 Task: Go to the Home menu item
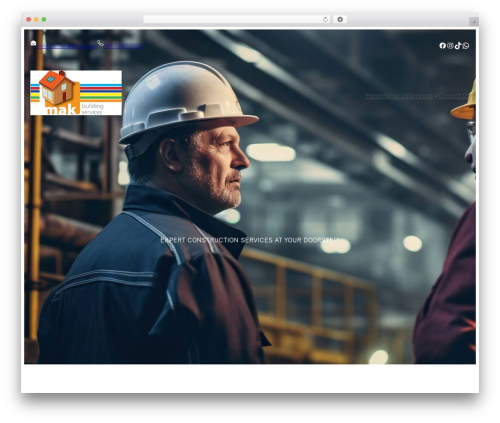pos(374,96)
